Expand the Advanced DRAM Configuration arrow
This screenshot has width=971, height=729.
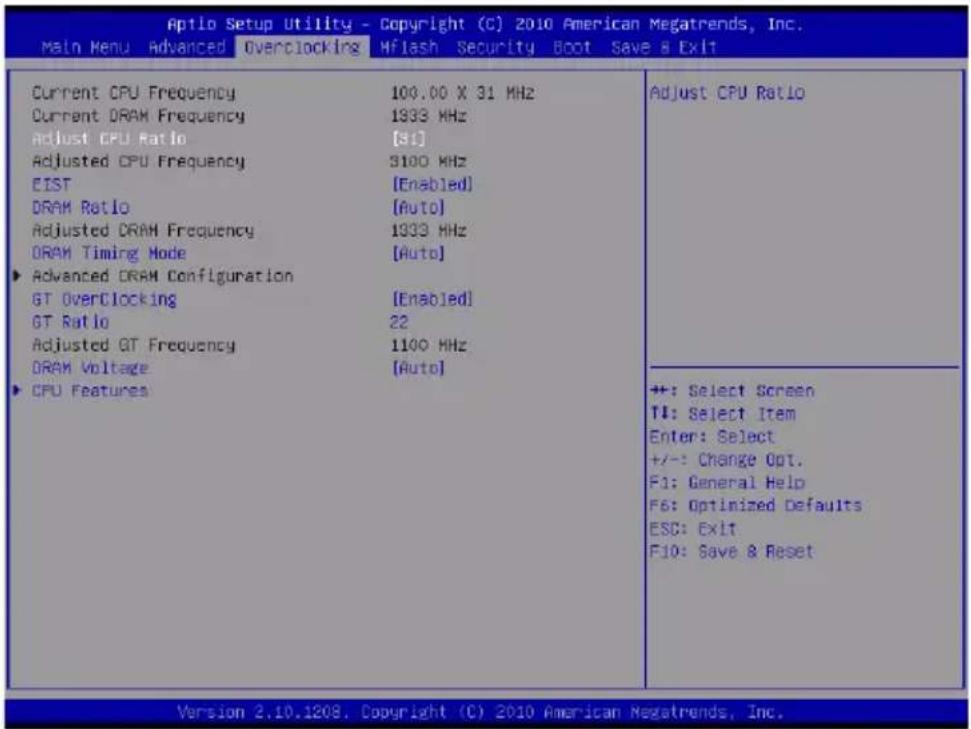tap(17, 276)
